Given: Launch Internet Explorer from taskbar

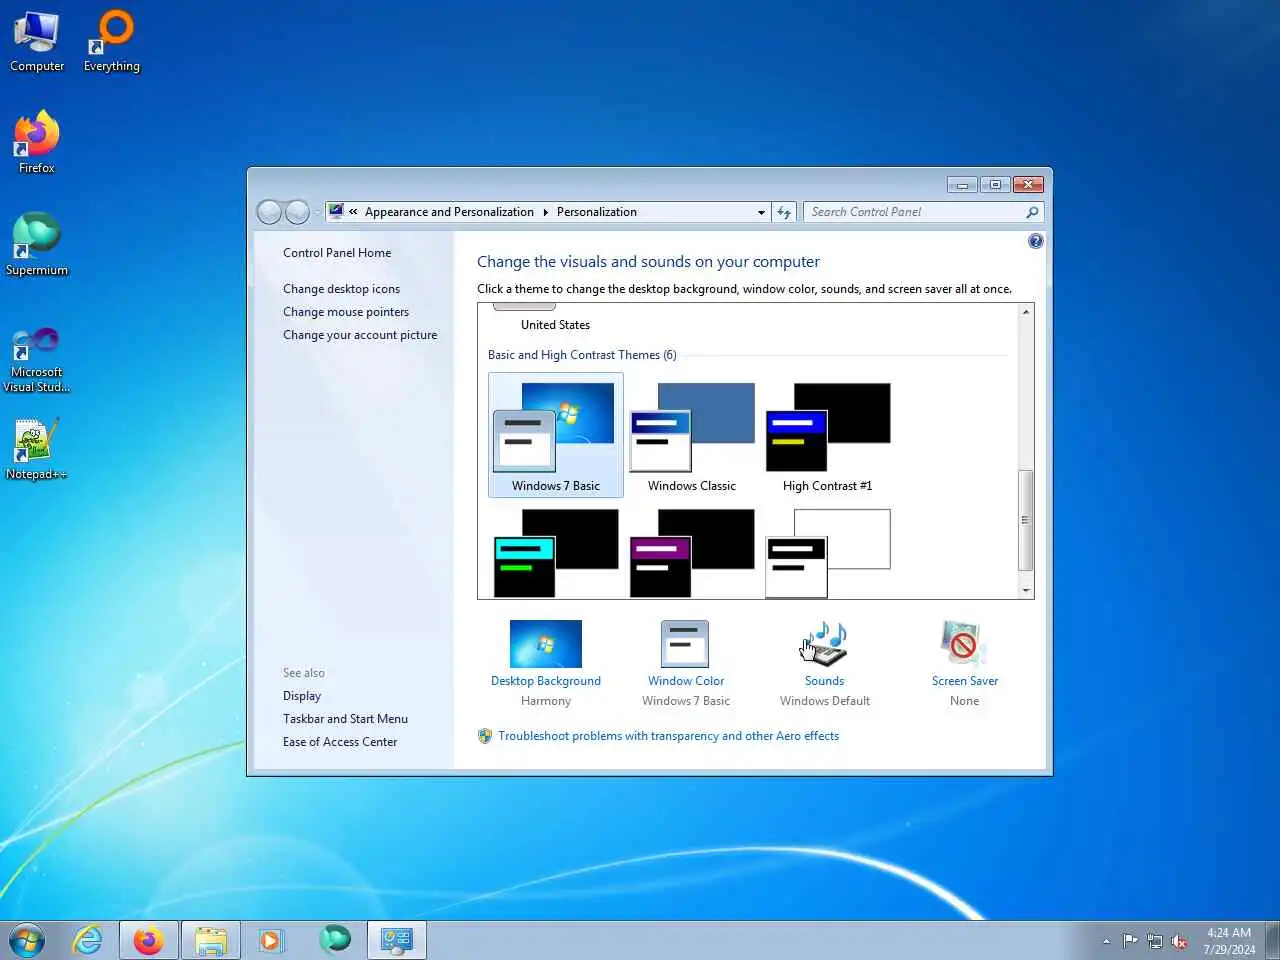Looking at the screenshot, I should (88, 940).
